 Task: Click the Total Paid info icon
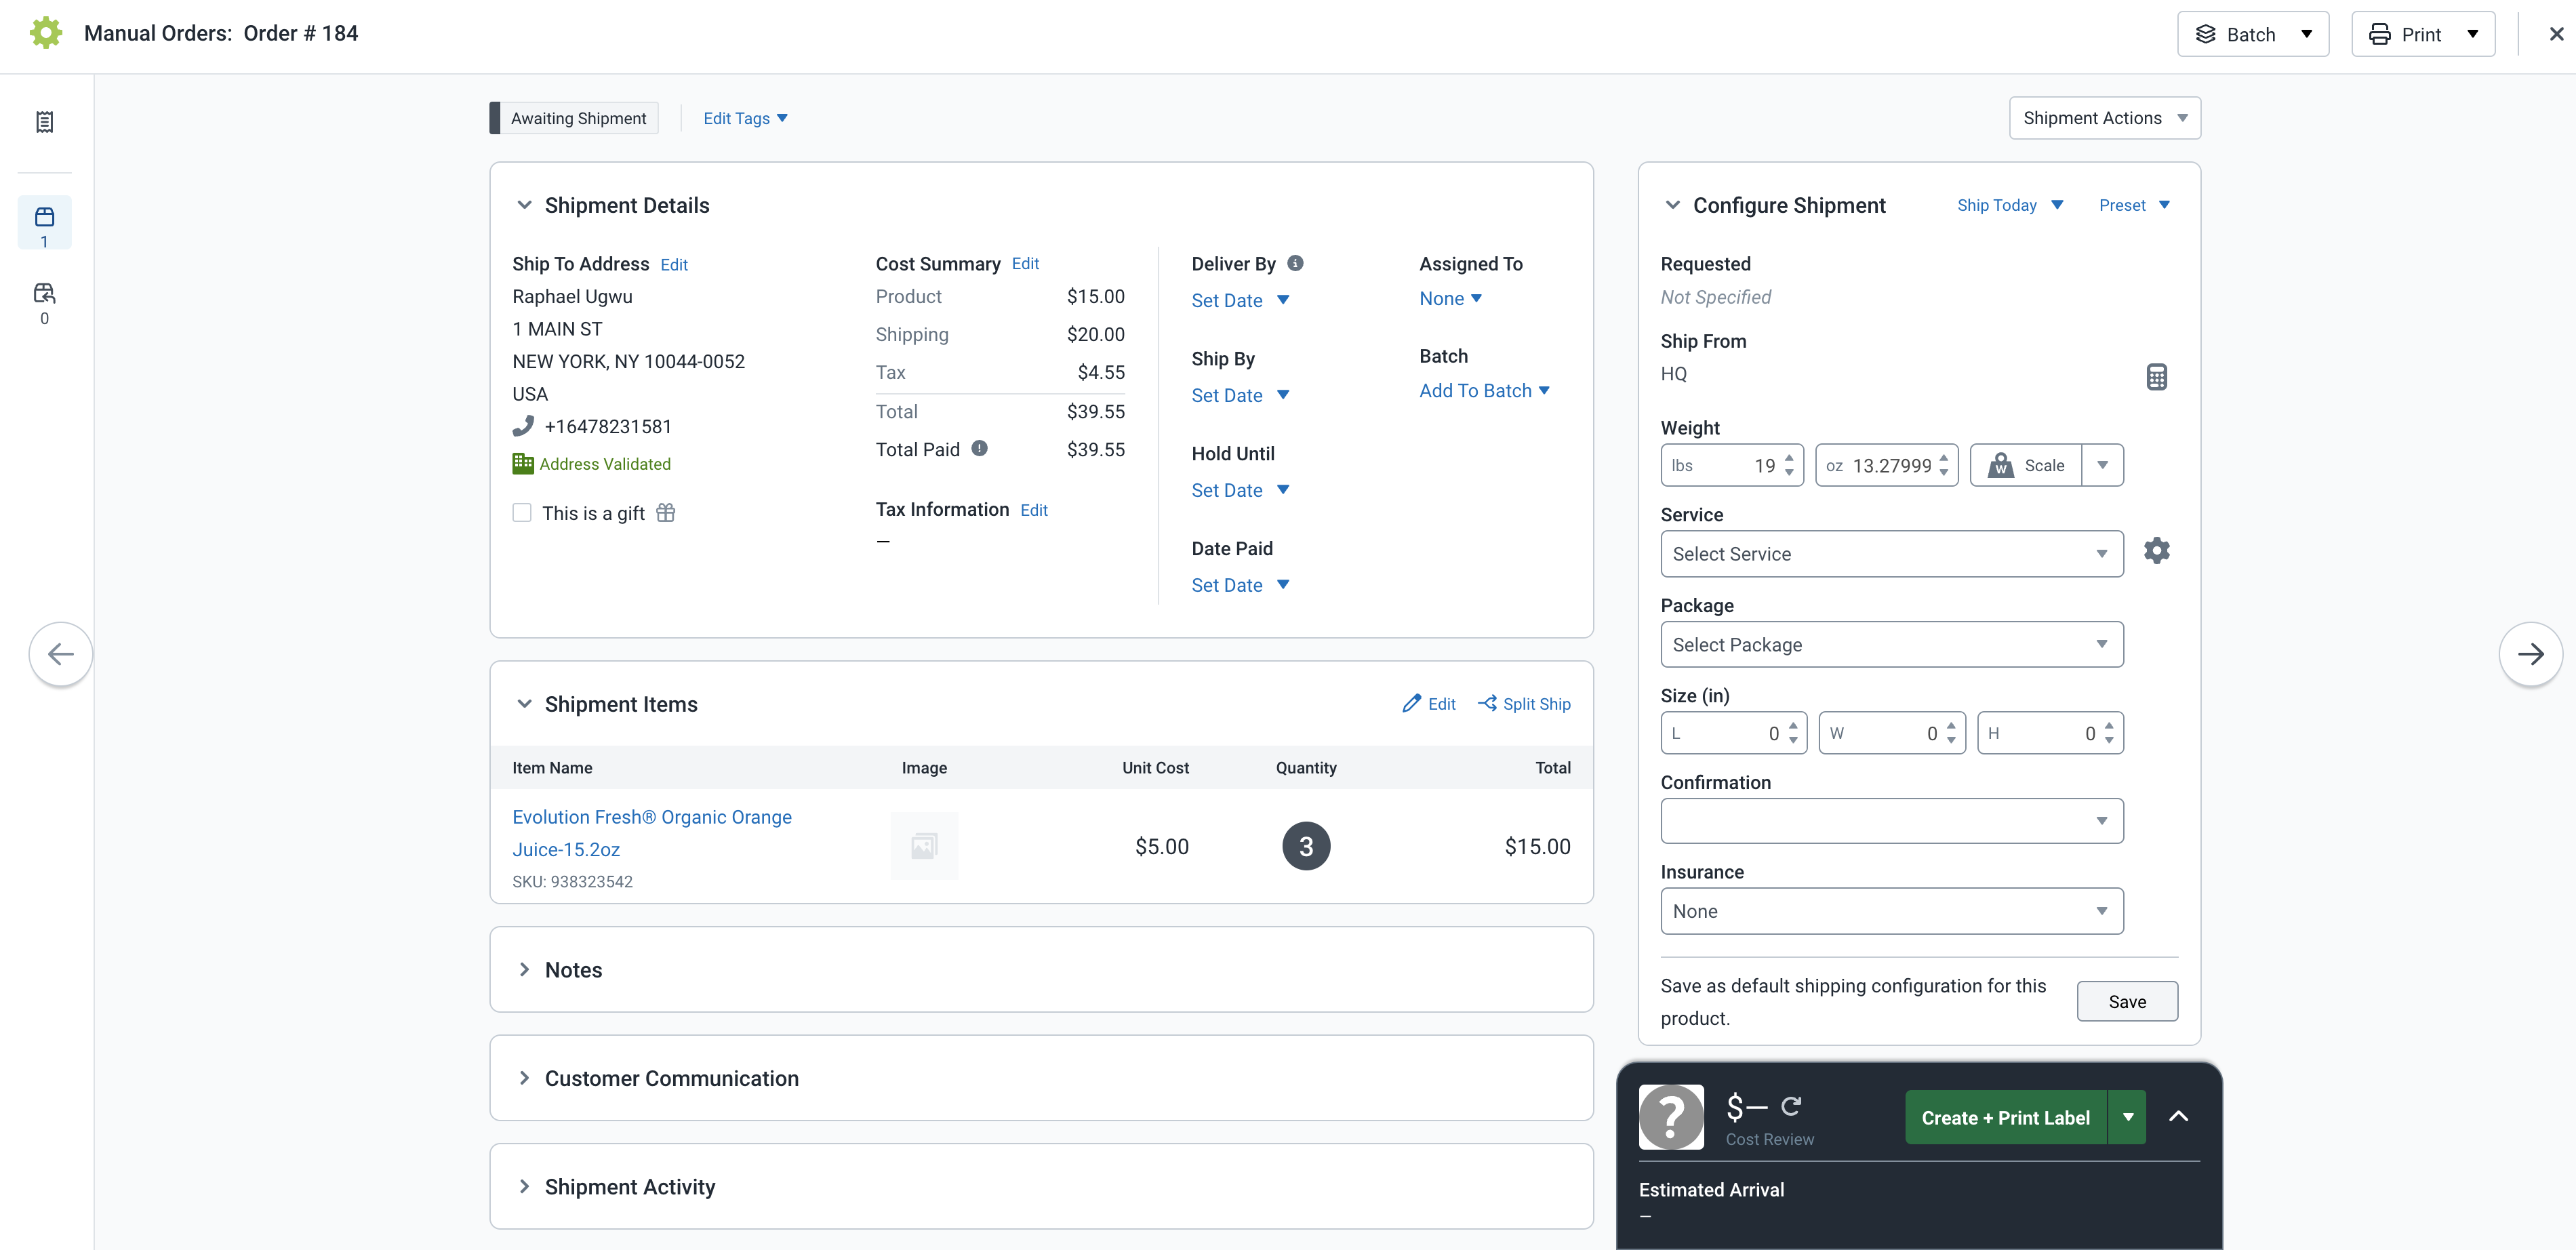(x=979, y=449)
